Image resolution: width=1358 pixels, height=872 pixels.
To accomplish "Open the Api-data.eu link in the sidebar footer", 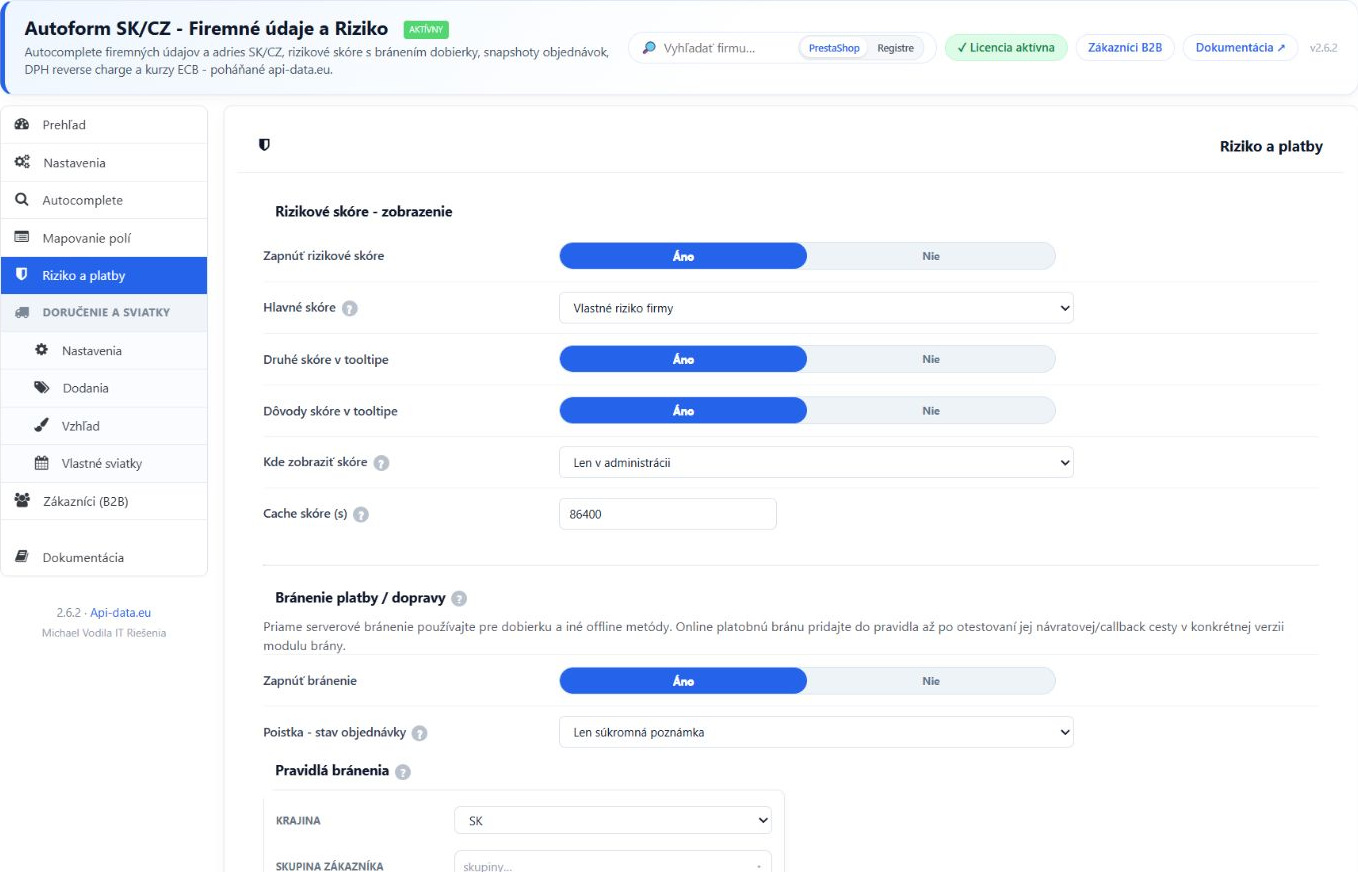I will pos(120,613).
